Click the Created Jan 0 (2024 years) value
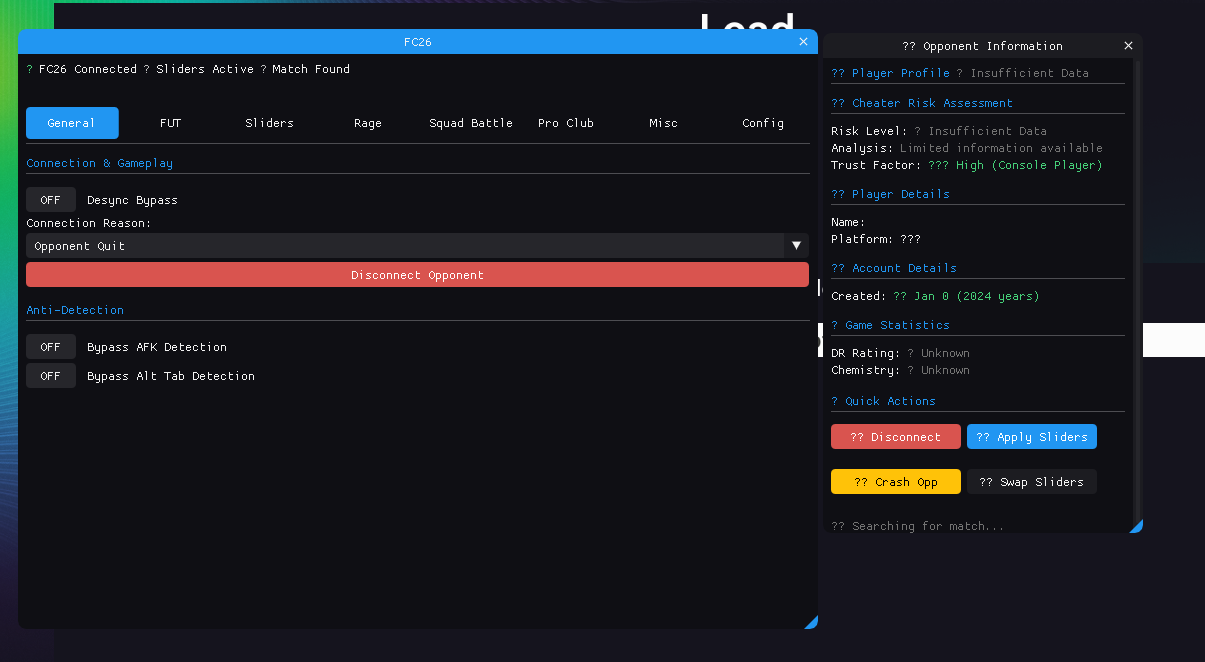The image size is (1205, 662). [x=966, y=296]
